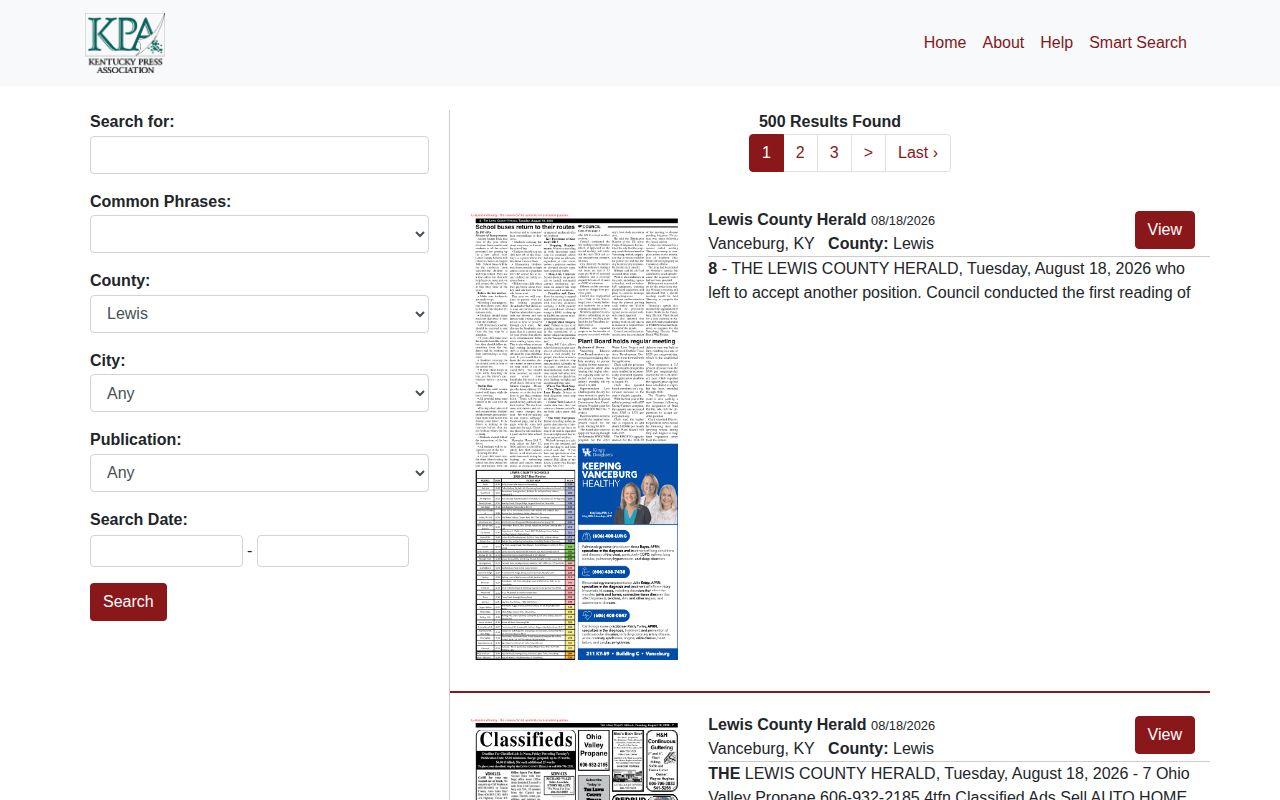Click the second Lewis County Herald title
The width and height of the screenshot is (1280, 800).
(787, 725)
